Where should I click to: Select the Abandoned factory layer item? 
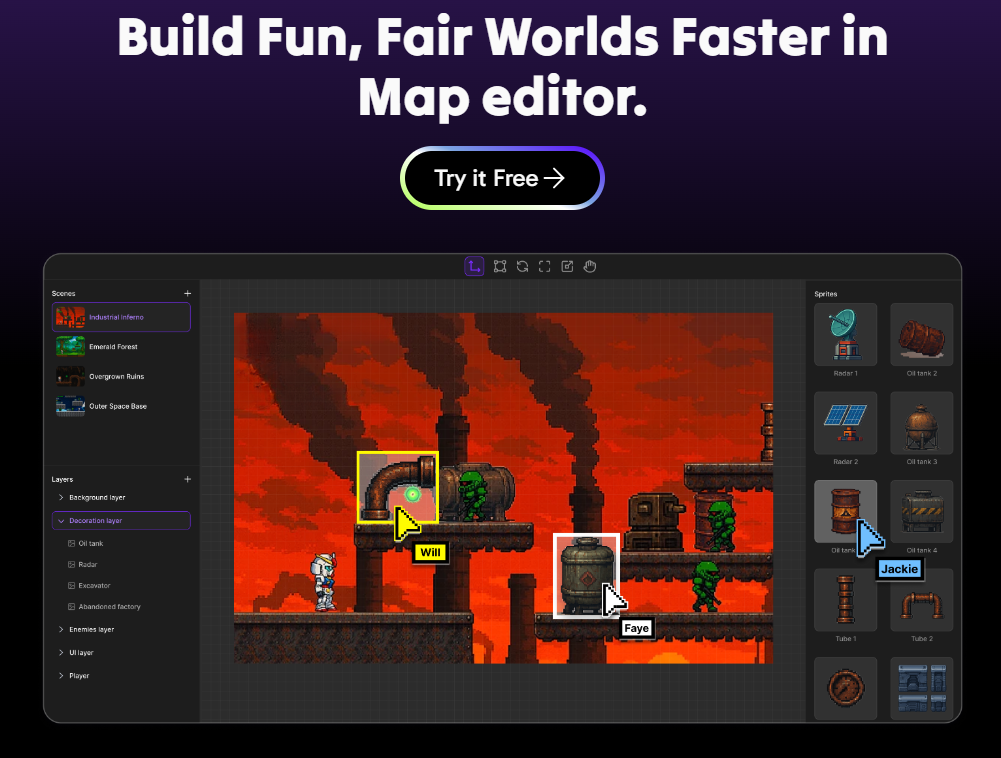coord(108,607)
